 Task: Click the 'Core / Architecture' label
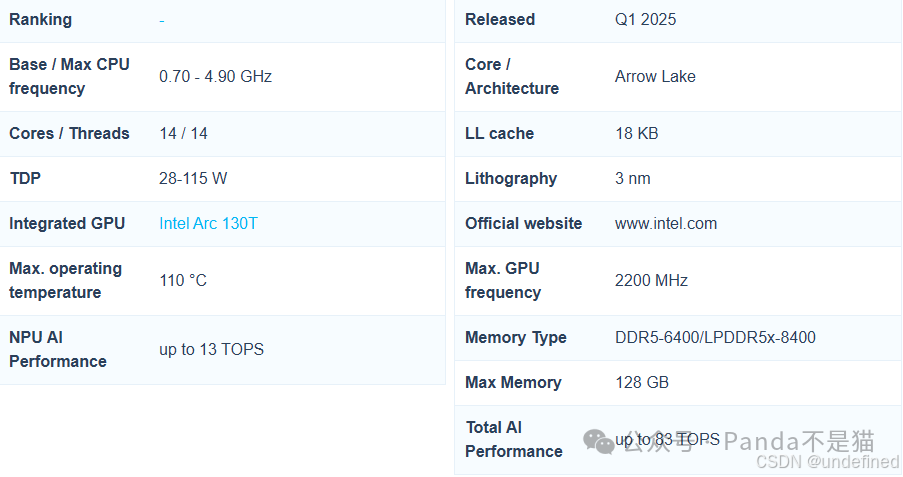point(512,77)
